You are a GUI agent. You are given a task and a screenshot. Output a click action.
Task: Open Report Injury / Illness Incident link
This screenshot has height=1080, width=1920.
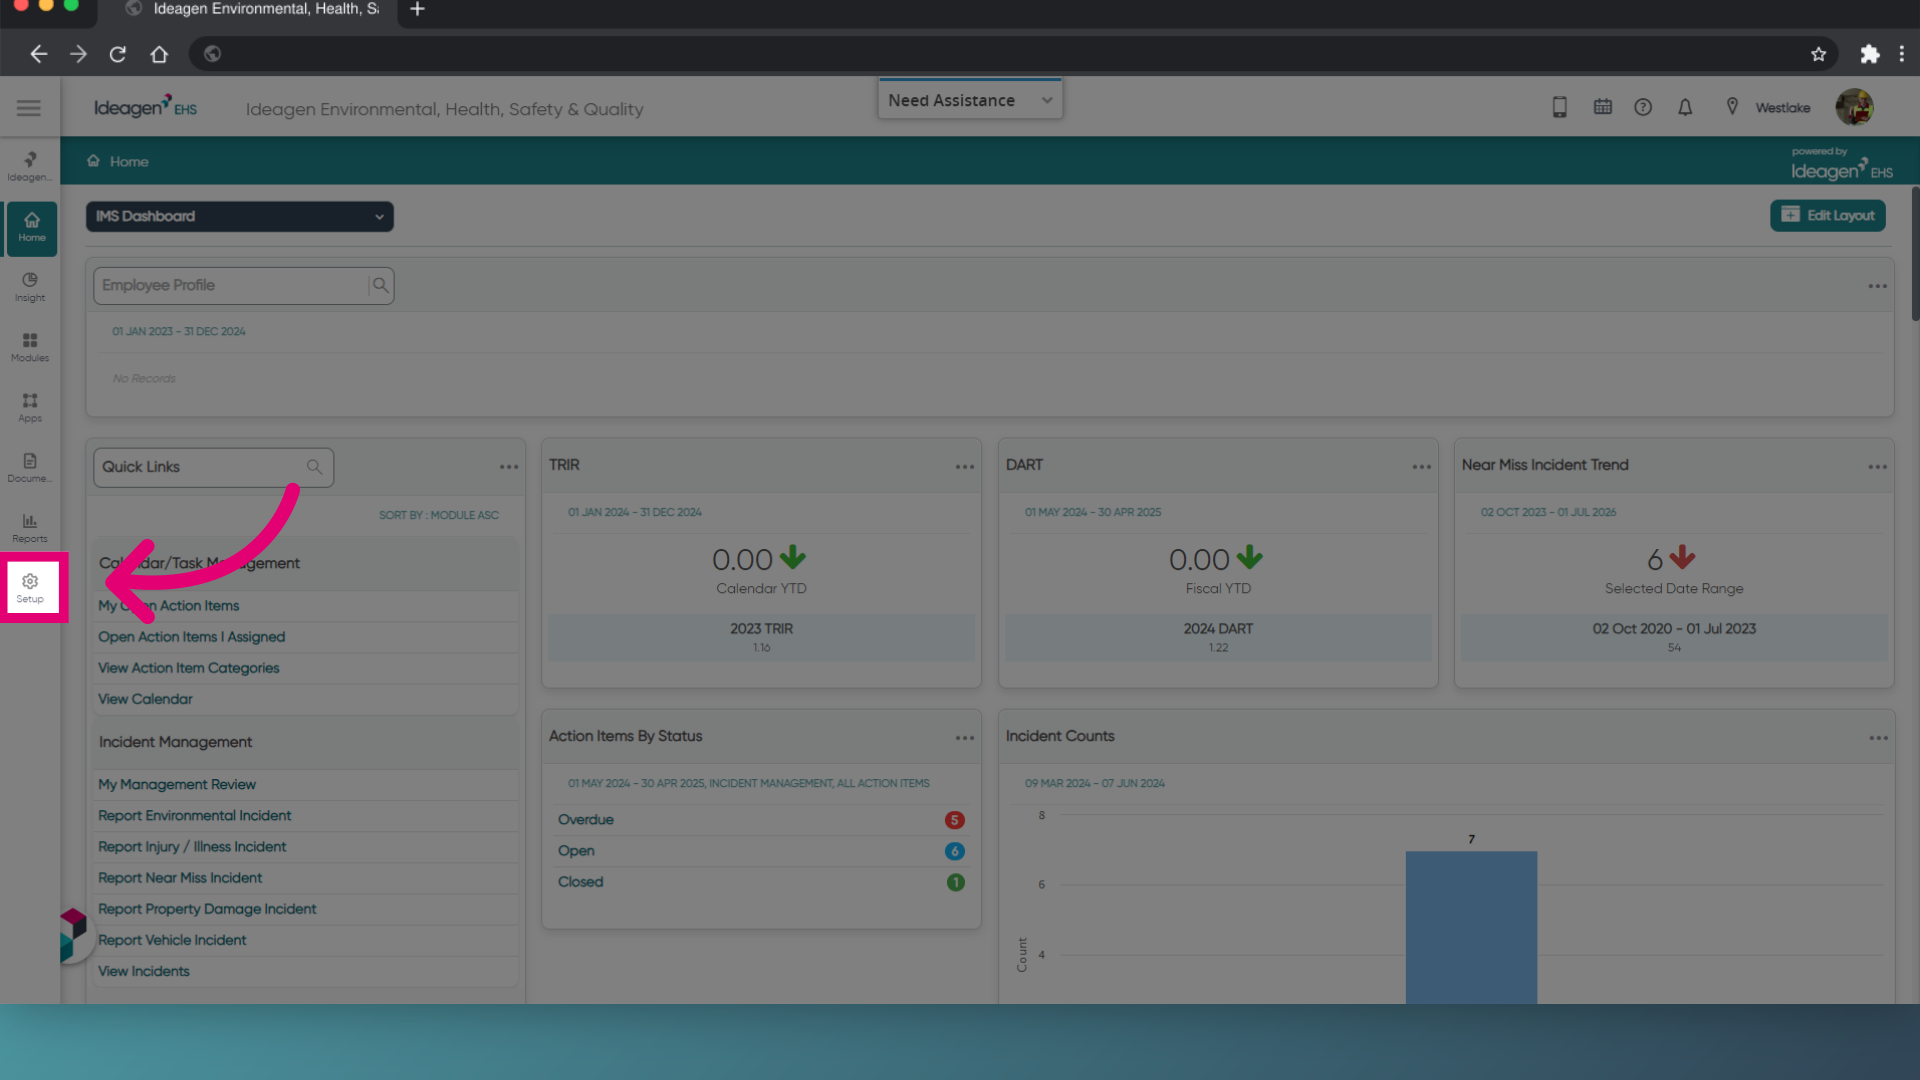coord(192,847)
